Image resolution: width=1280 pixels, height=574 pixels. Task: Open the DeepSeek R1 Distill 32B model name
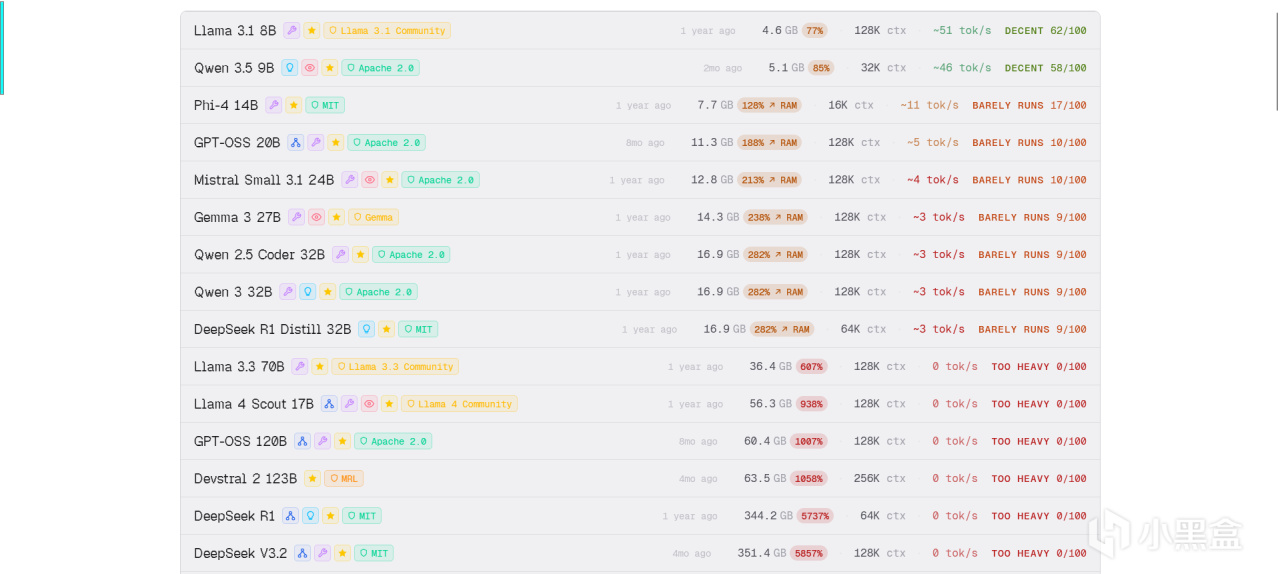[273, 329]
